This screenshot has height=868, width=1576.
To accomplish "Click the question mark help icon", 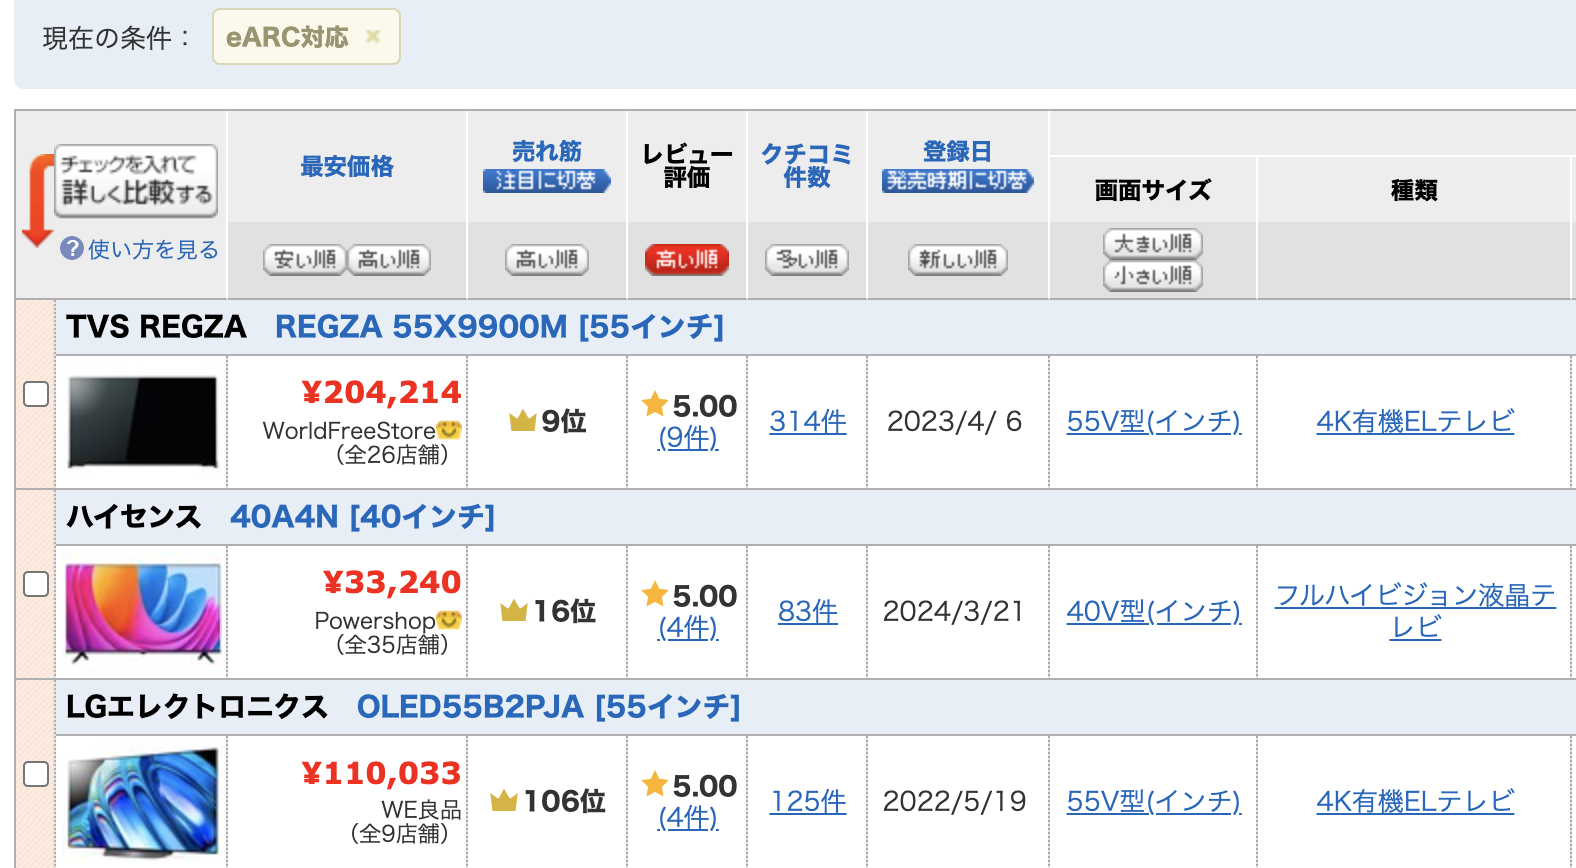I will [x=72, y=249].
